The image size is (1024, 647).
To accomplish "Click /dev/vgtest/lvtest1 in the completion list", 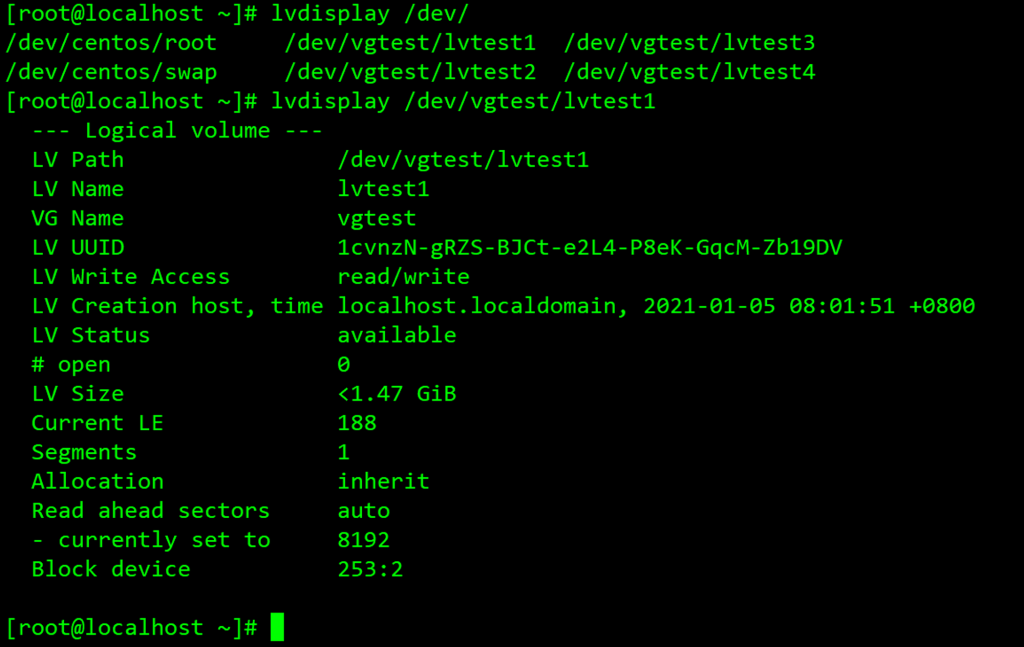I will [x=410, y=43].
